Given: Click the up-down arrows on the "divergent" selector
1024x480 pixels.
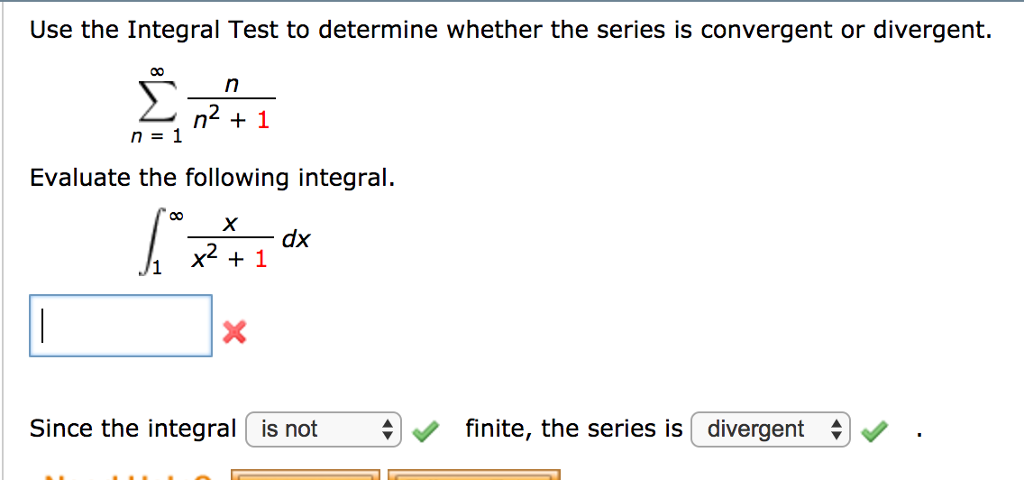Looking at the screenshot, I should point(836,429).
